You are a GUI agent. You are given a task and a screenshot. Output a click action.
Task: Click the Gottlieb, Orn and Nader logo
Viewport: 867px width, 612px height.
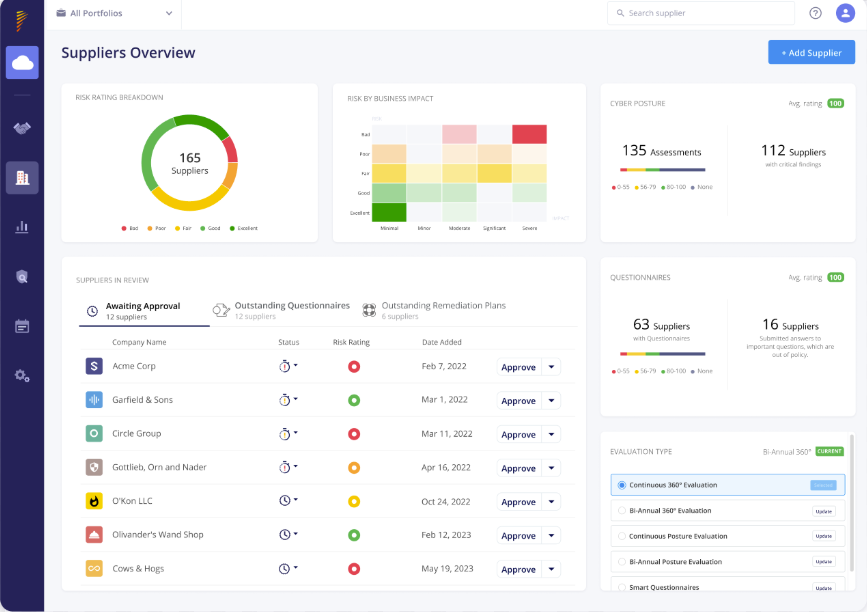pos(94,467)
